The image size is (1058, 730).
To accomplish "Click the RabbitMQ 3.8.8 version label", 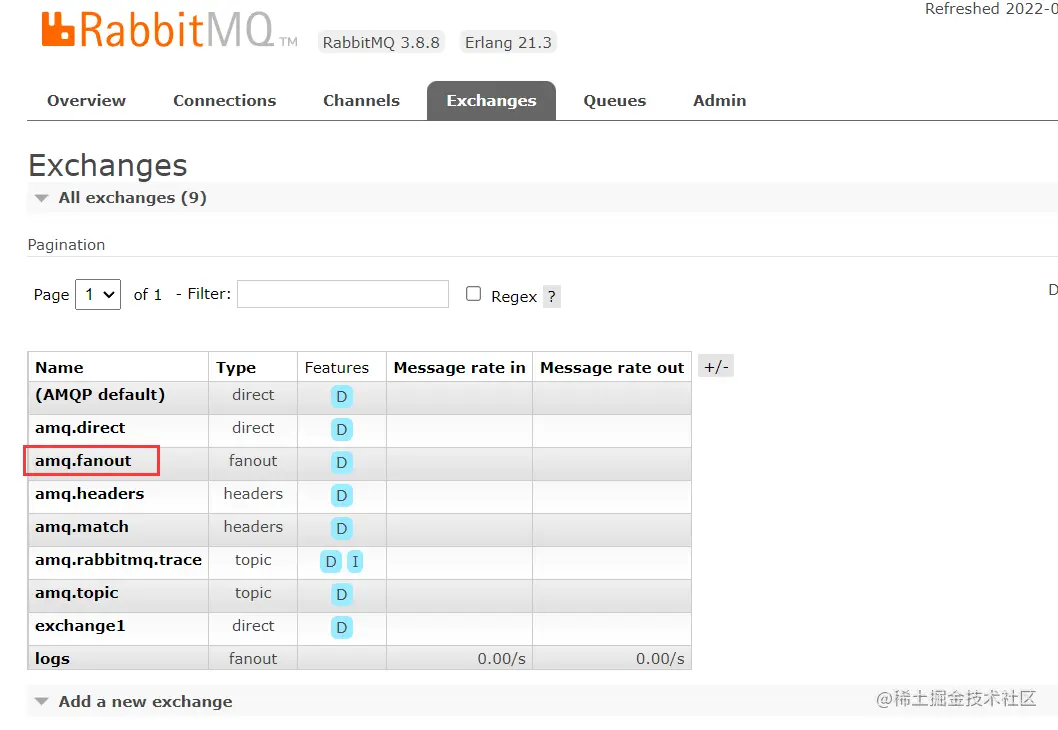I will [381, 43].
